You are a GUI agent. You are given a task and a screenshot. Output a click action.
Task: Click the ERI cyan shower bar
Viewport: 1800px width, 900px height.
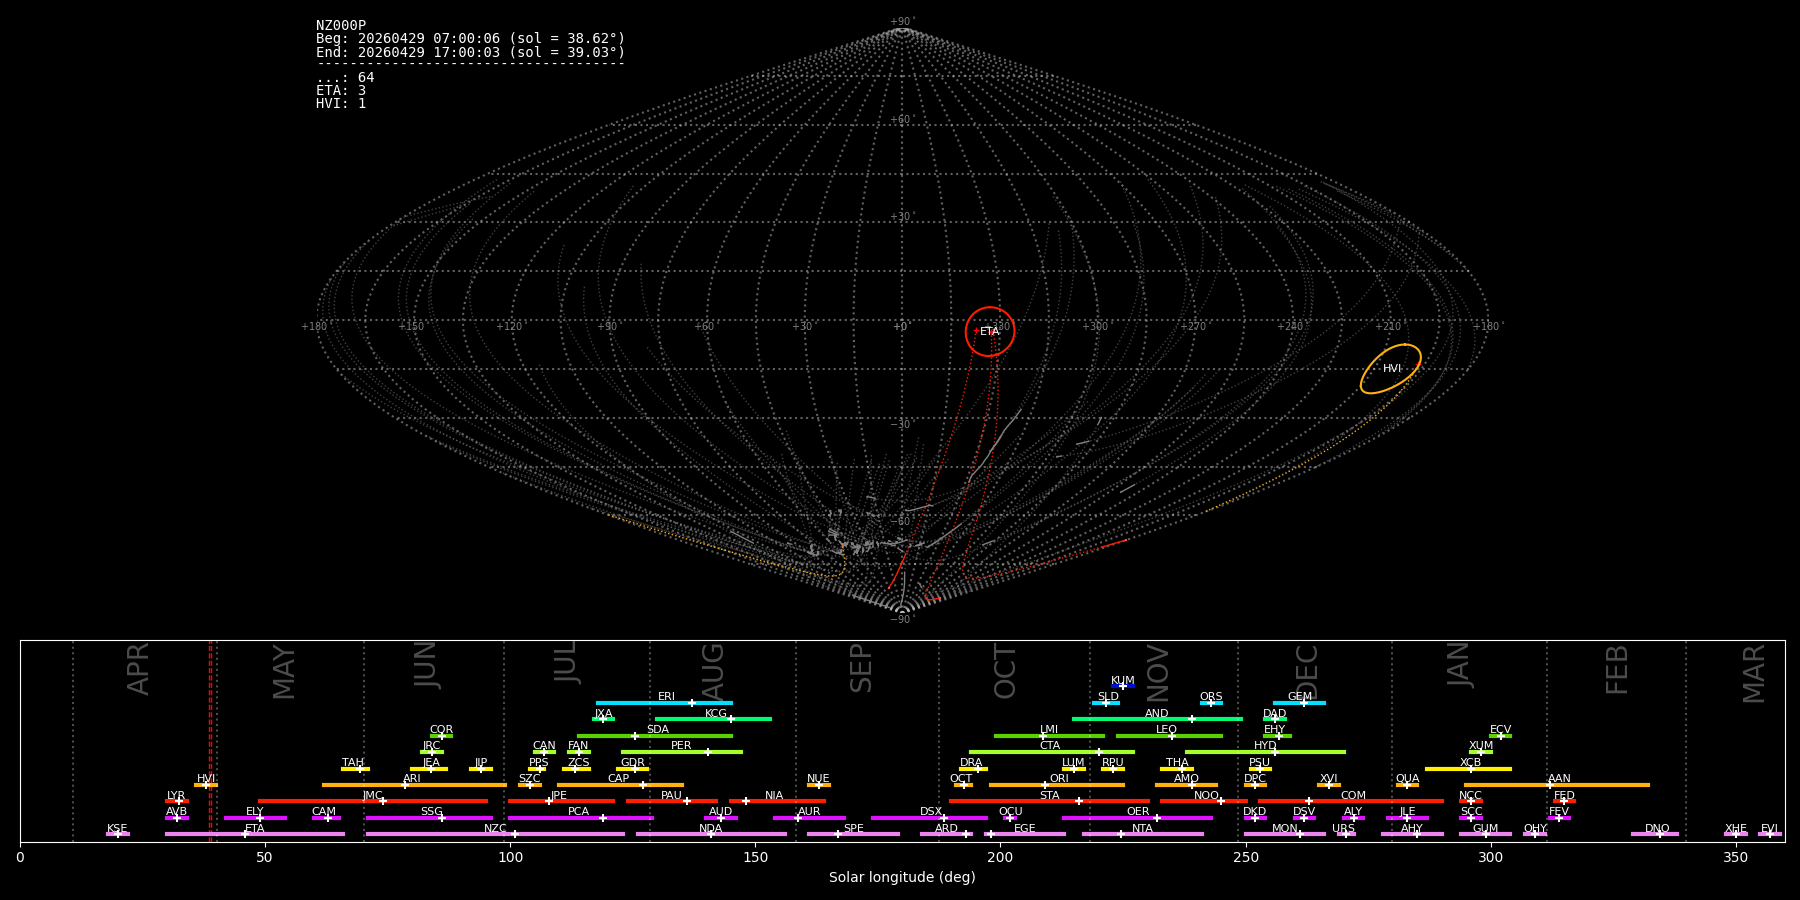664,703
